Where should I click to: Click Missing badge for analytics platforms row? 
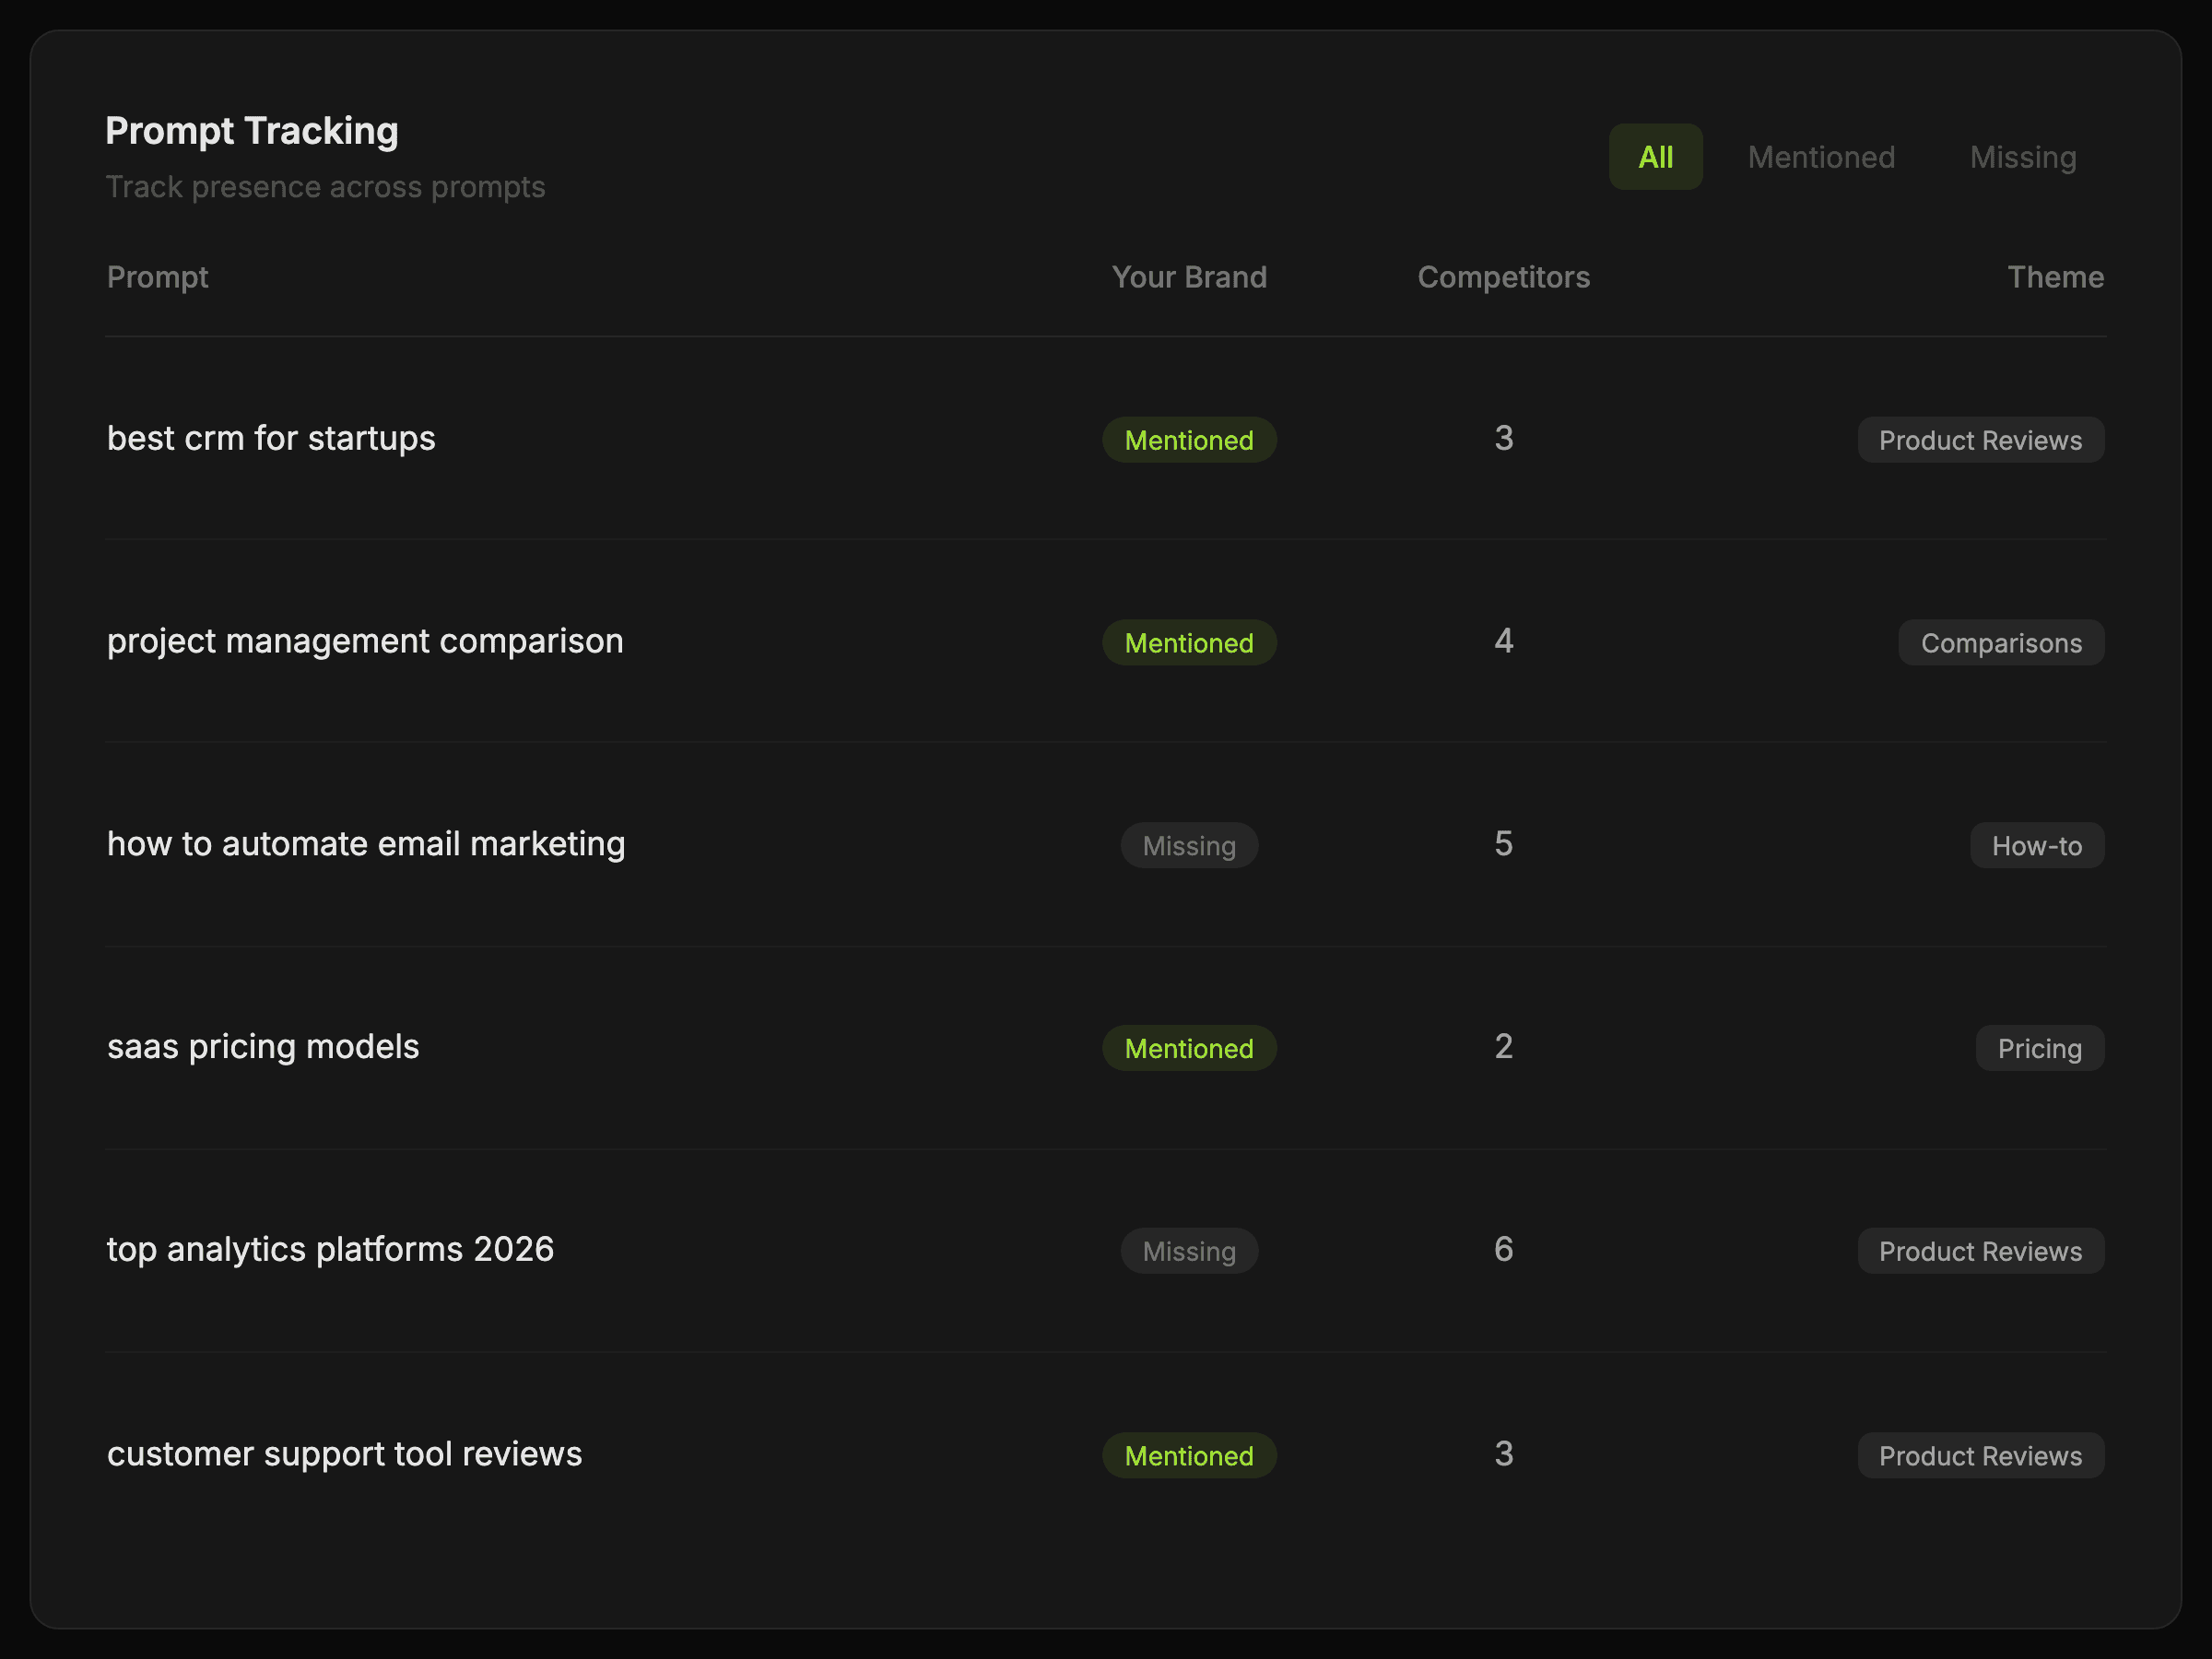point(1188,1251)
